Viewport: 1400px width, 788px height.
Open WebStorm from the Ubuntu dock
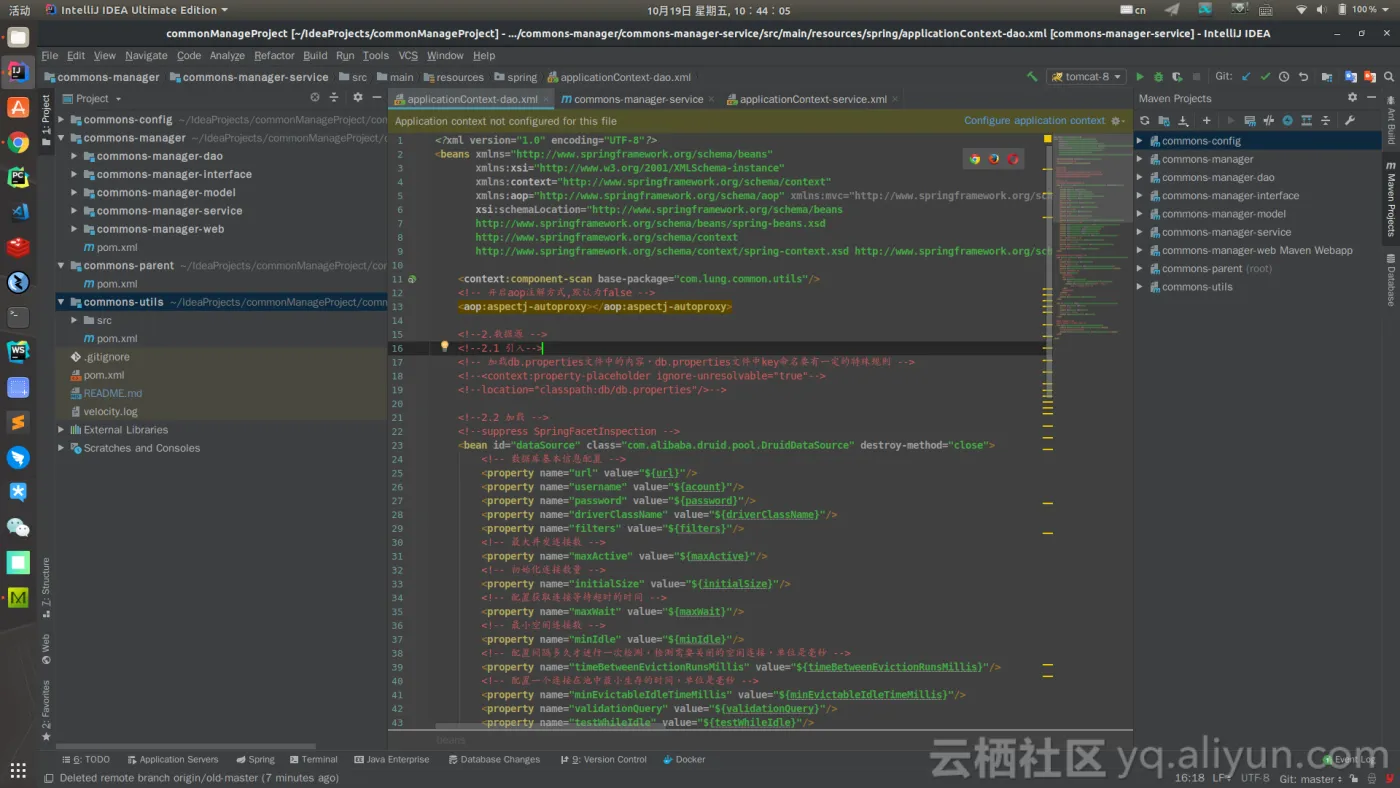18,352
